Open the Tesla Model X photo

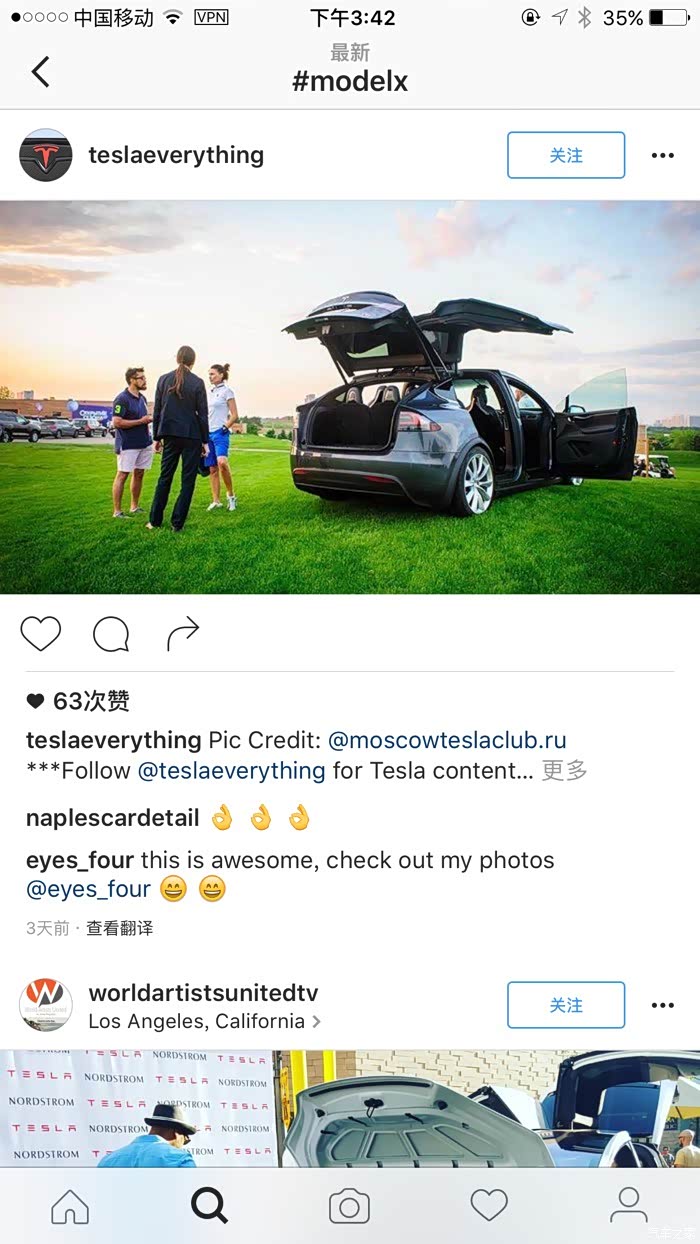(350, 397)
